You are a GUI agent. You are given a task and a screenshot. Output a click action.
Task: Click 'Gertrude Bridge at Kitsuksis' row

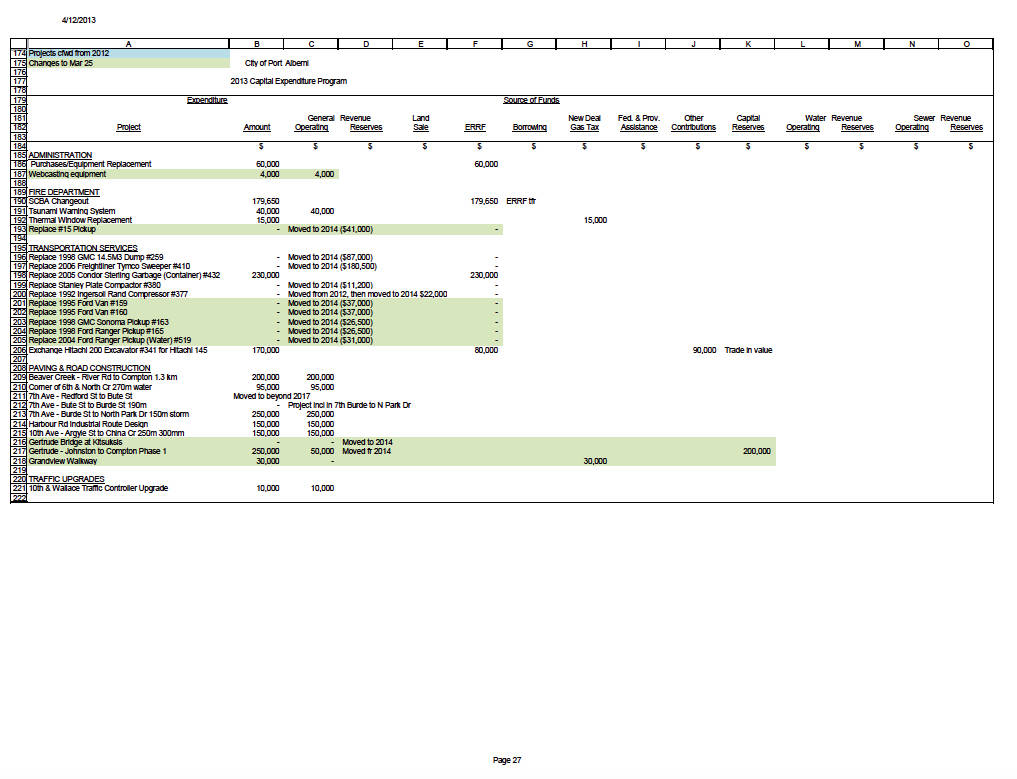coord(75,442)
